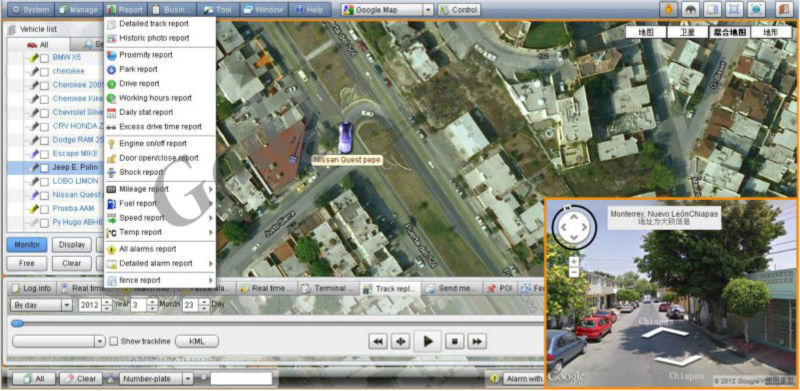Click the umbrella icon in top-right toolbar
Screen dimensions: 800x391
pos(691,9)
